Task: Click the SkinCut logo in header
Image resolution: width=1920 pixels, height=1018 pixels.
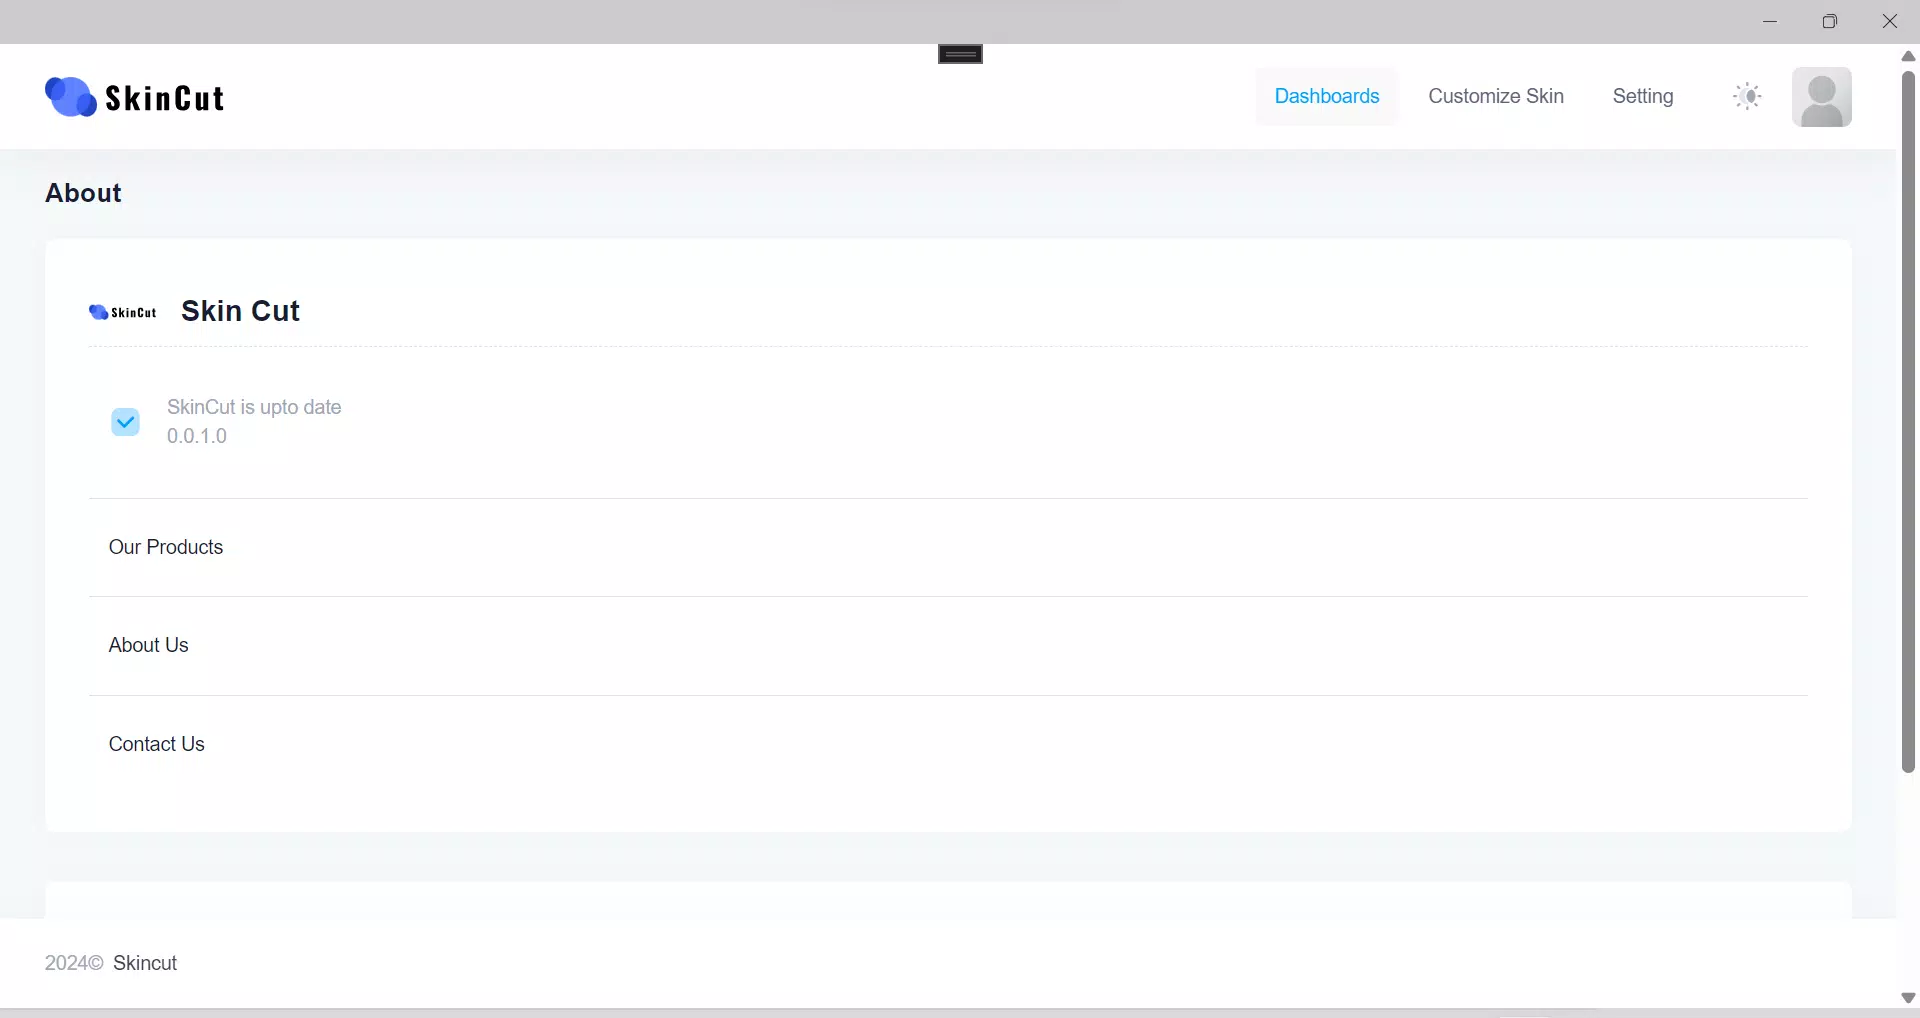Action: point(135,97)
